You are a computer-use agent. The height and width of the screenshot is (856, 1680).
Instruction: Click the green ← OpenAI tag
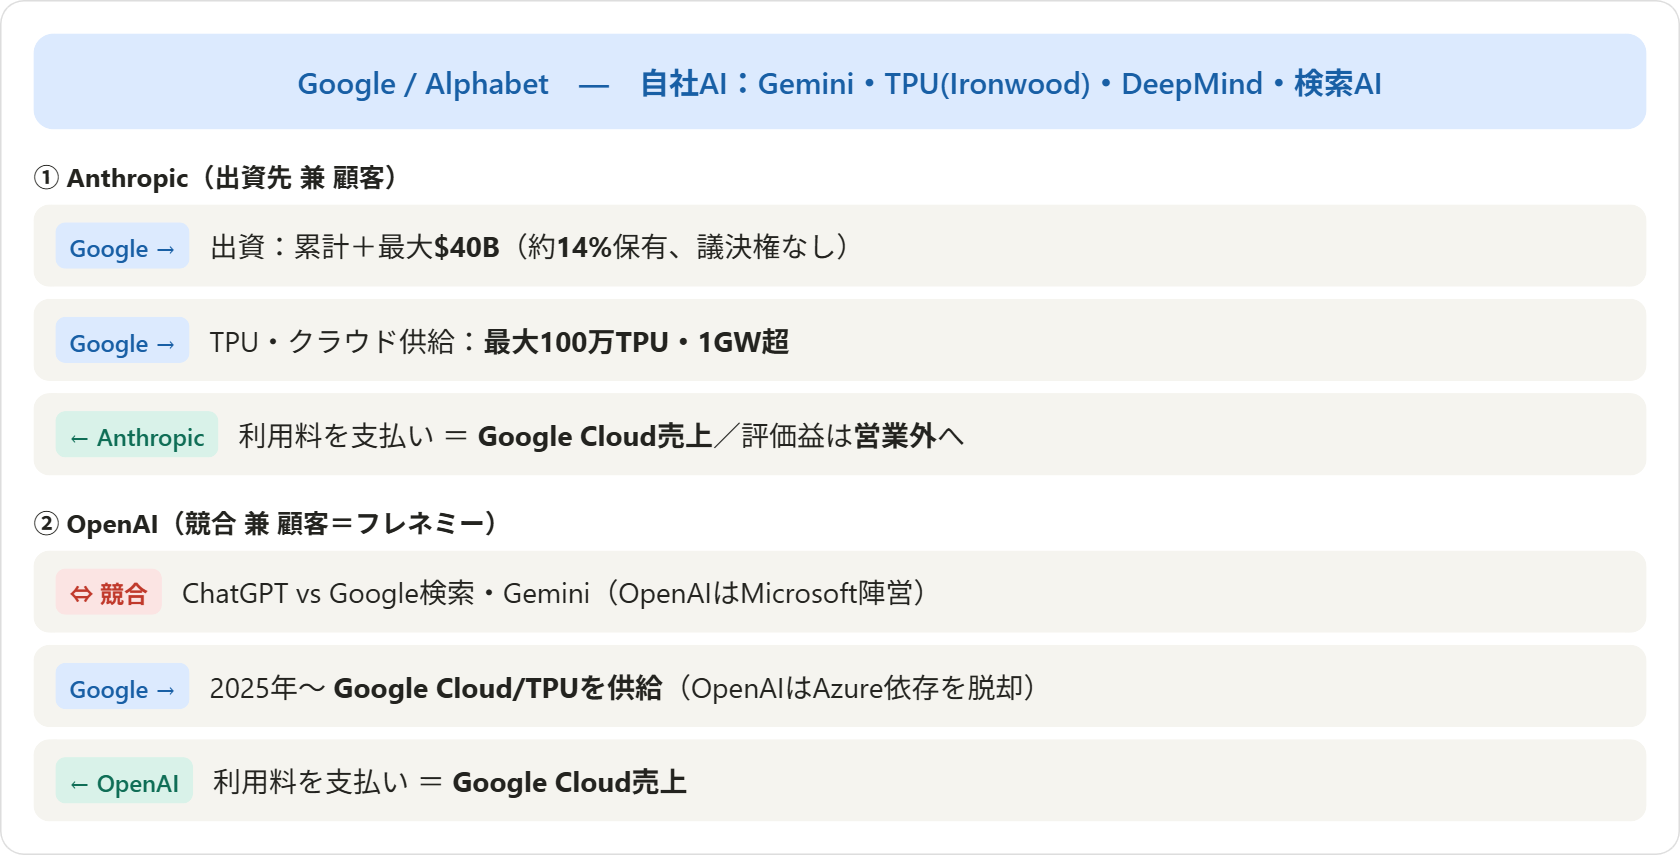(x=124, y=781)
